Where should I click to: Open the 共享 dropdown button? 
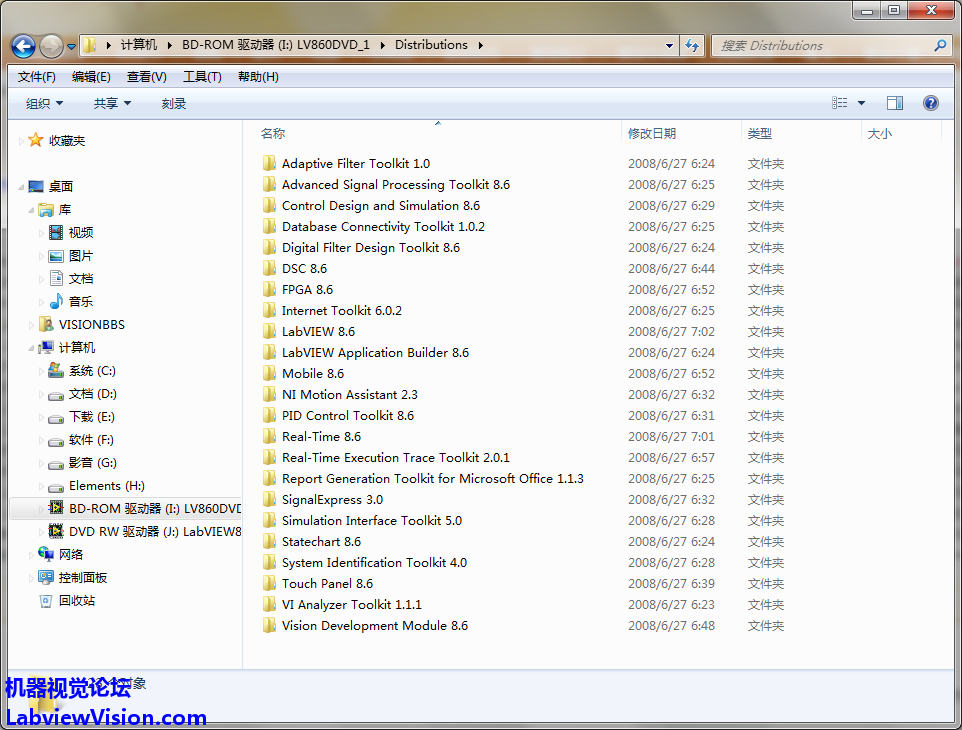[112, 104]
